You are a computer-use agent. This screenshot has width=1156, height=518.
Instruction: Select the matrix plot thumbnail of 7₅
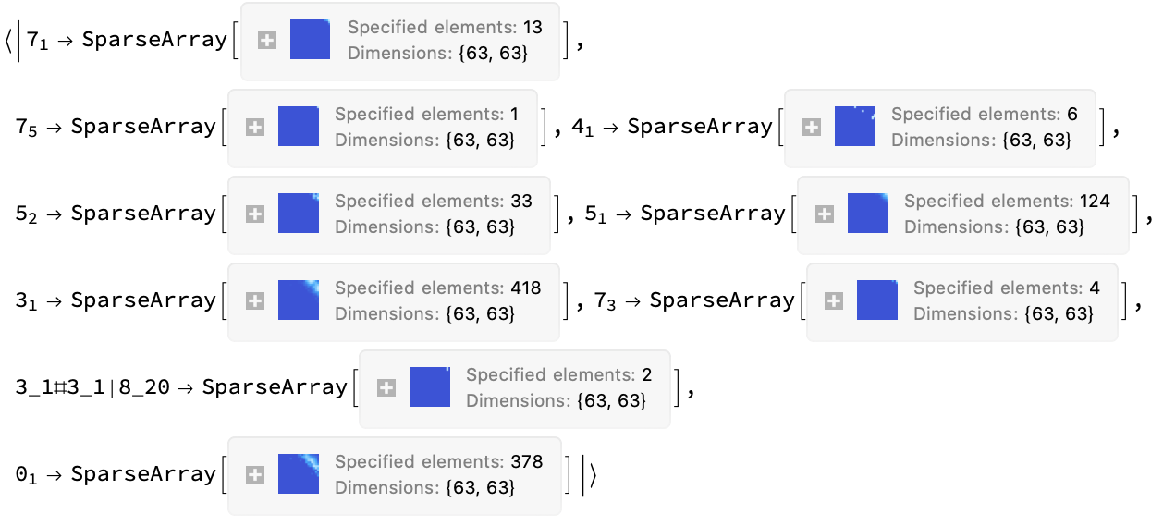click(298, 128)
